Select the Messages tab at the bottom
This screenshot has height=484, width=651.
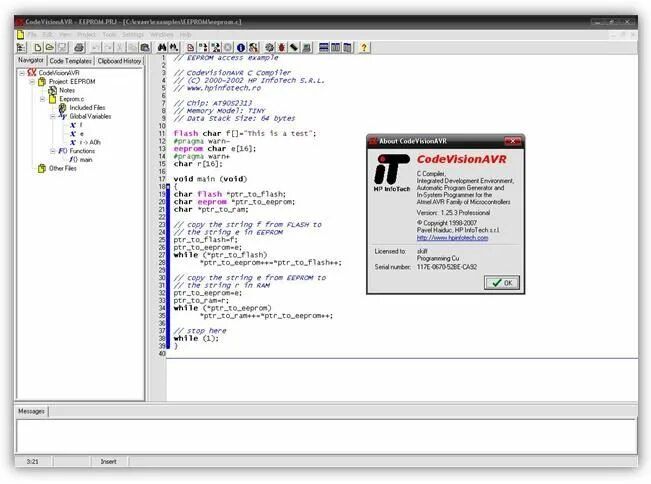coord(32,411)
